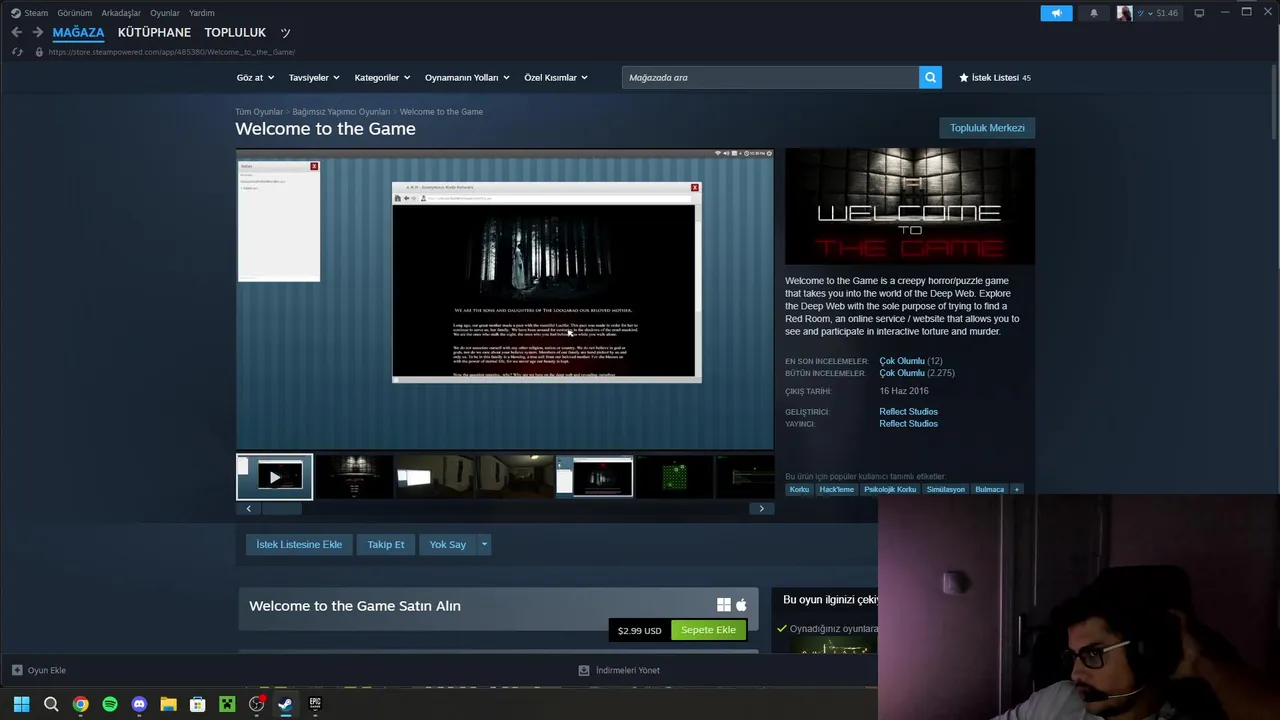Open Reflect Studios developer link
Screen dimensions: 1280x720
click(x=908, y=411)
